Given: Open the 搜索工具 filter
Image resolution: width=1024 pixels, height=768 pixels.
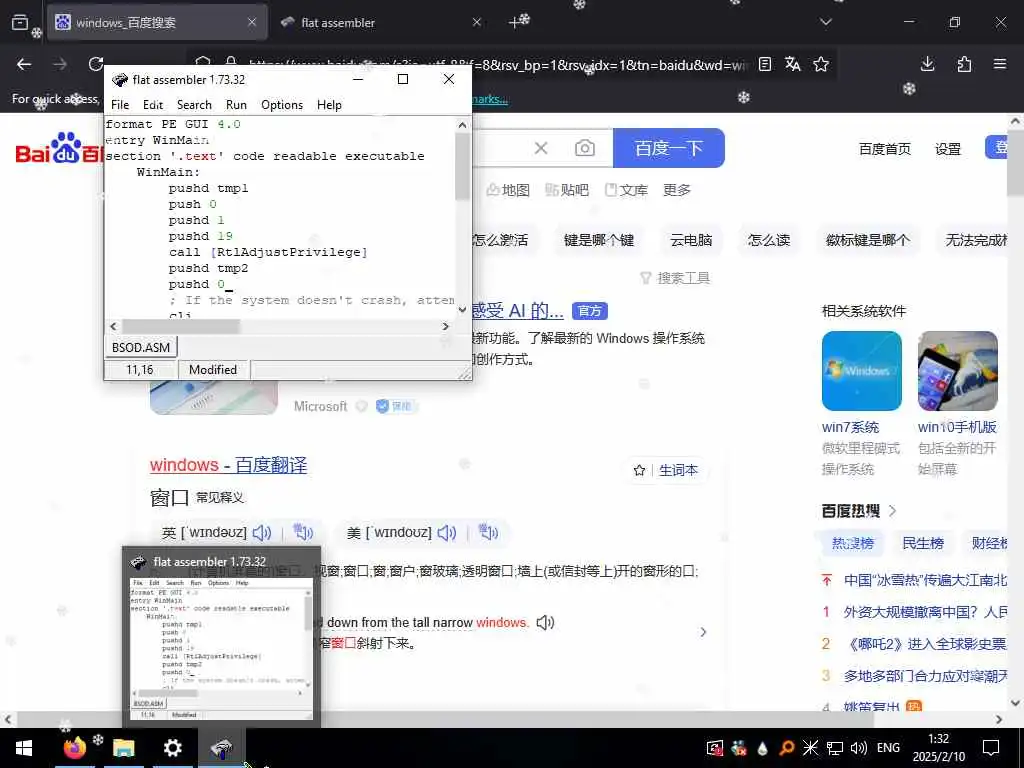Looking at the screenshot, I should [x=675, y=278].
